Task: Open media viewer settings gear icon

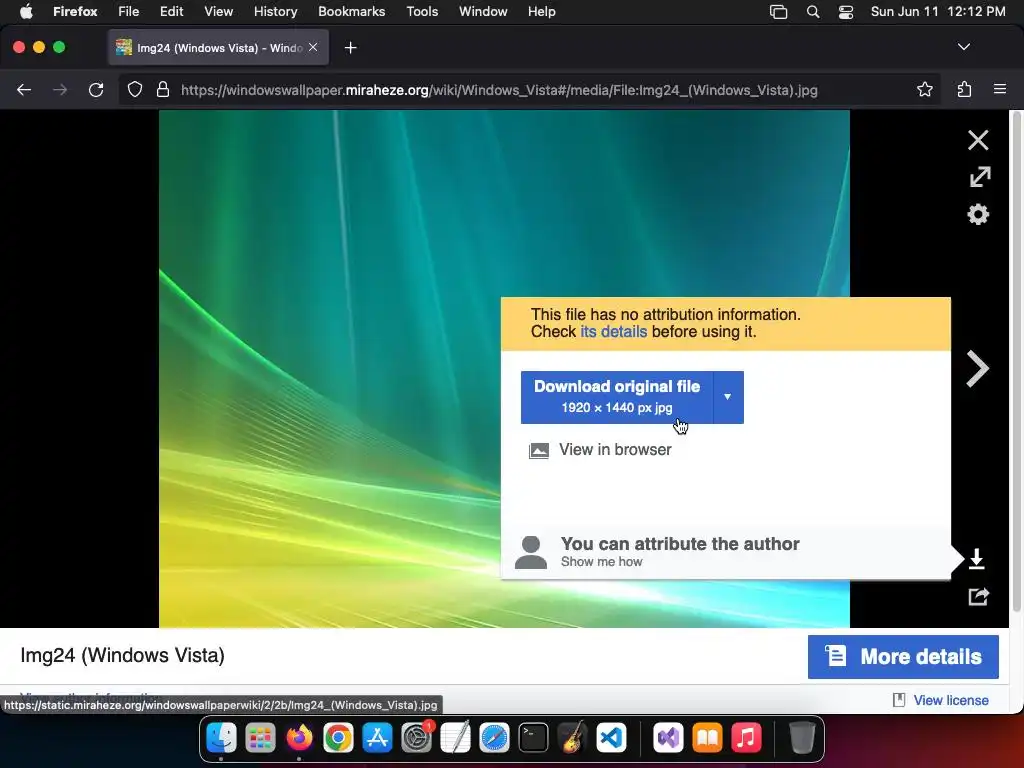Action: tap(978, 214)
